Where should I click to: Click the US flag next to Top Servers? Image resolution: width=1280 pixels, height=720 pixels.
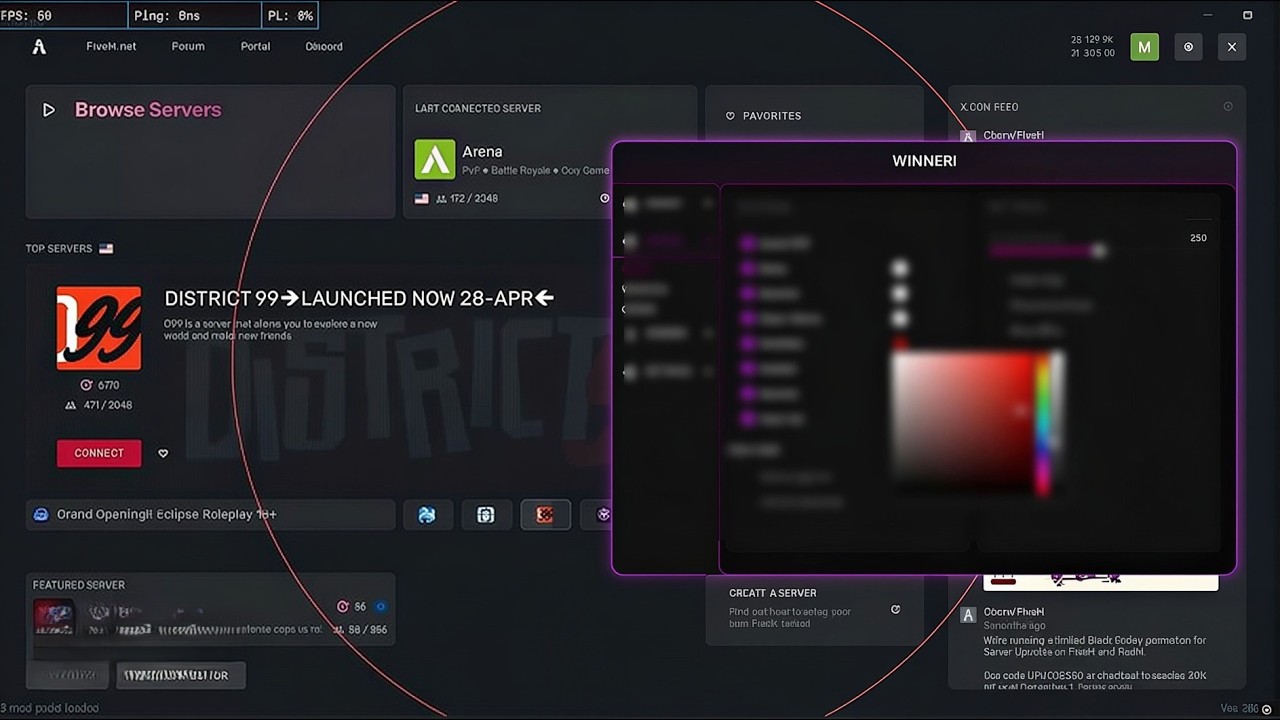[x=106, y=248]
